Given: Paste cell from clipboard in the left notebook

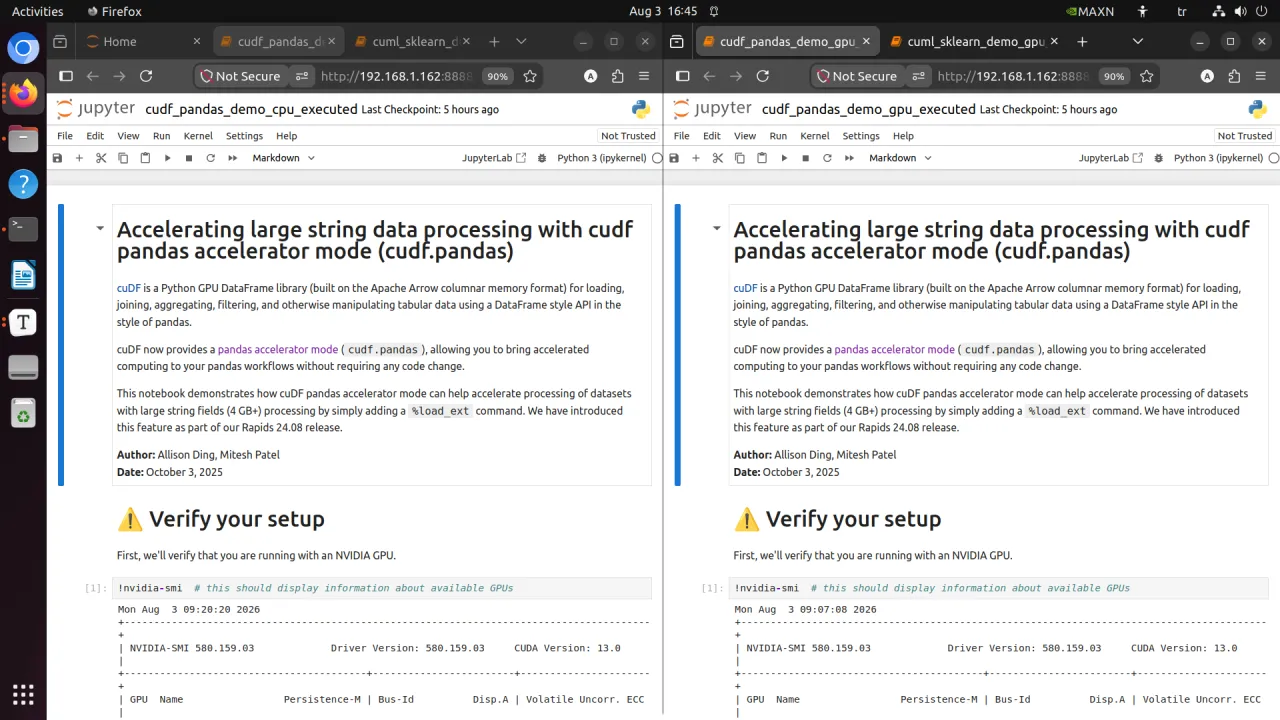Looking at the screenshot, I should coord(145,158).
